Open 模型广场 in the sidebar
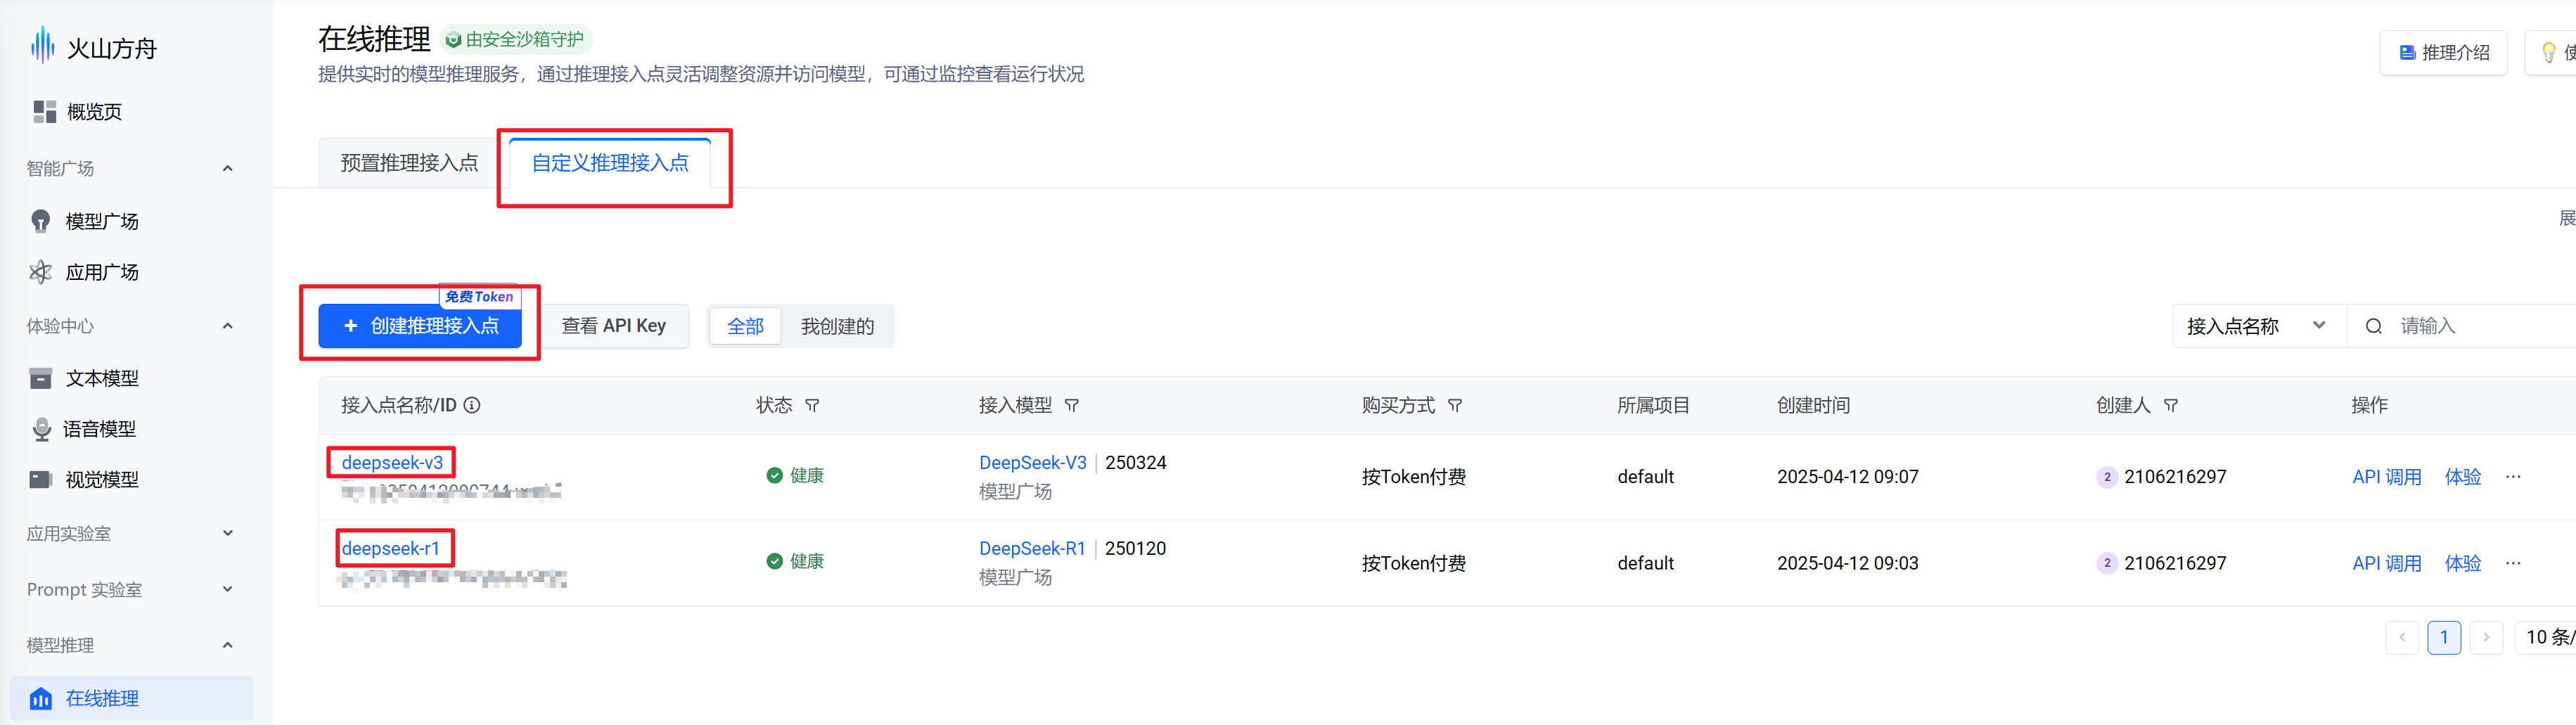 tap(102, 221)
